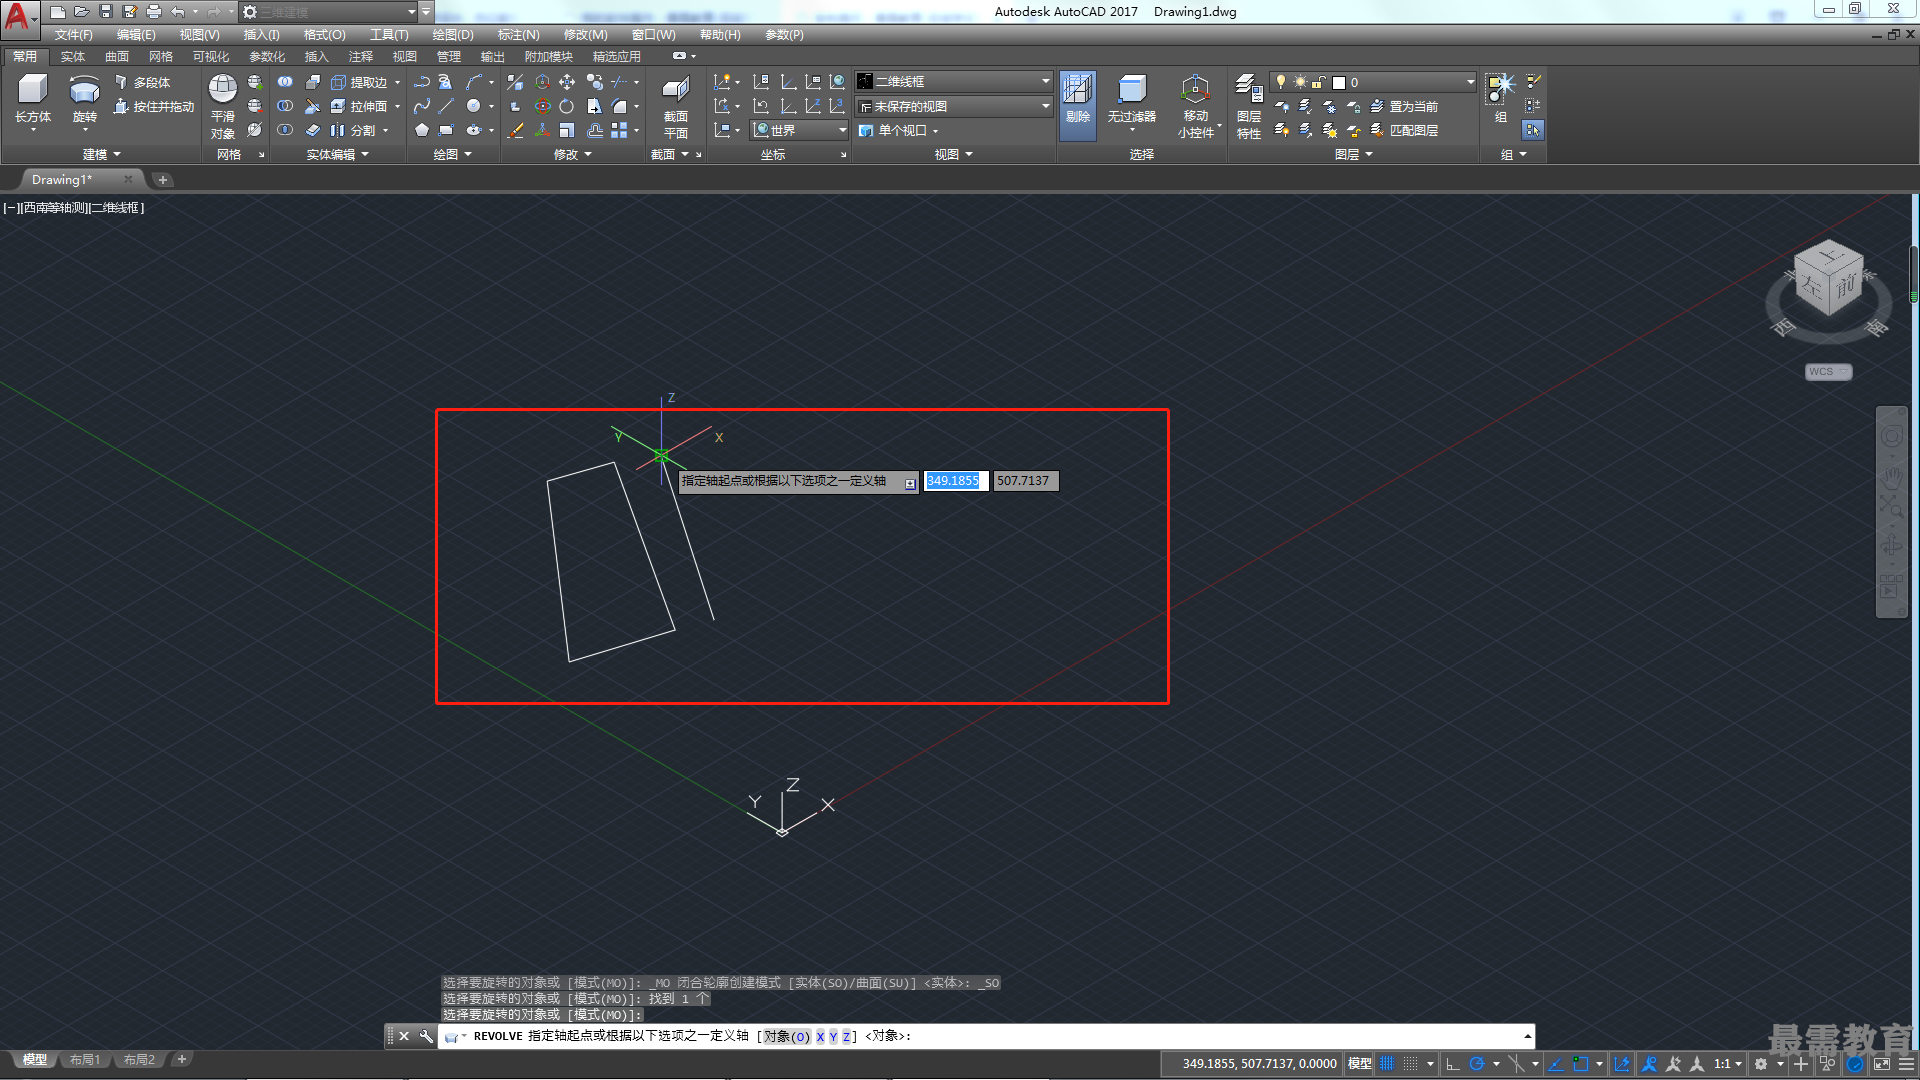Toggle ortho mode in status bar
Image resolution: width=1920 pixels, height=1080 pixels.
(1453, 1063)
